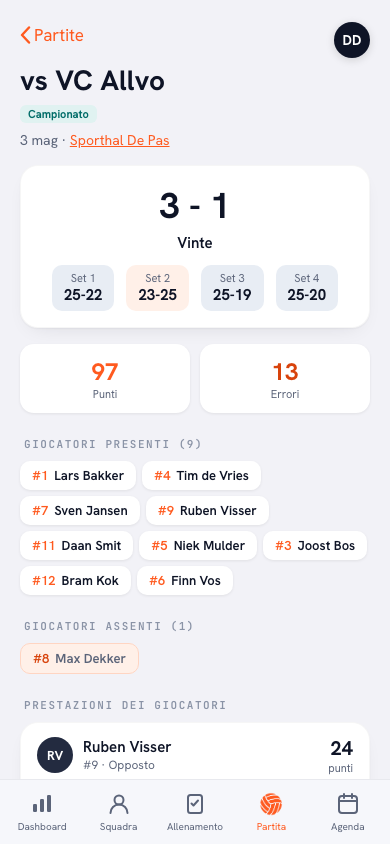The height and width of the screenshot is (844, 390).
Task: Follow the Sporthal De Pas link
Action: (119, 141)
